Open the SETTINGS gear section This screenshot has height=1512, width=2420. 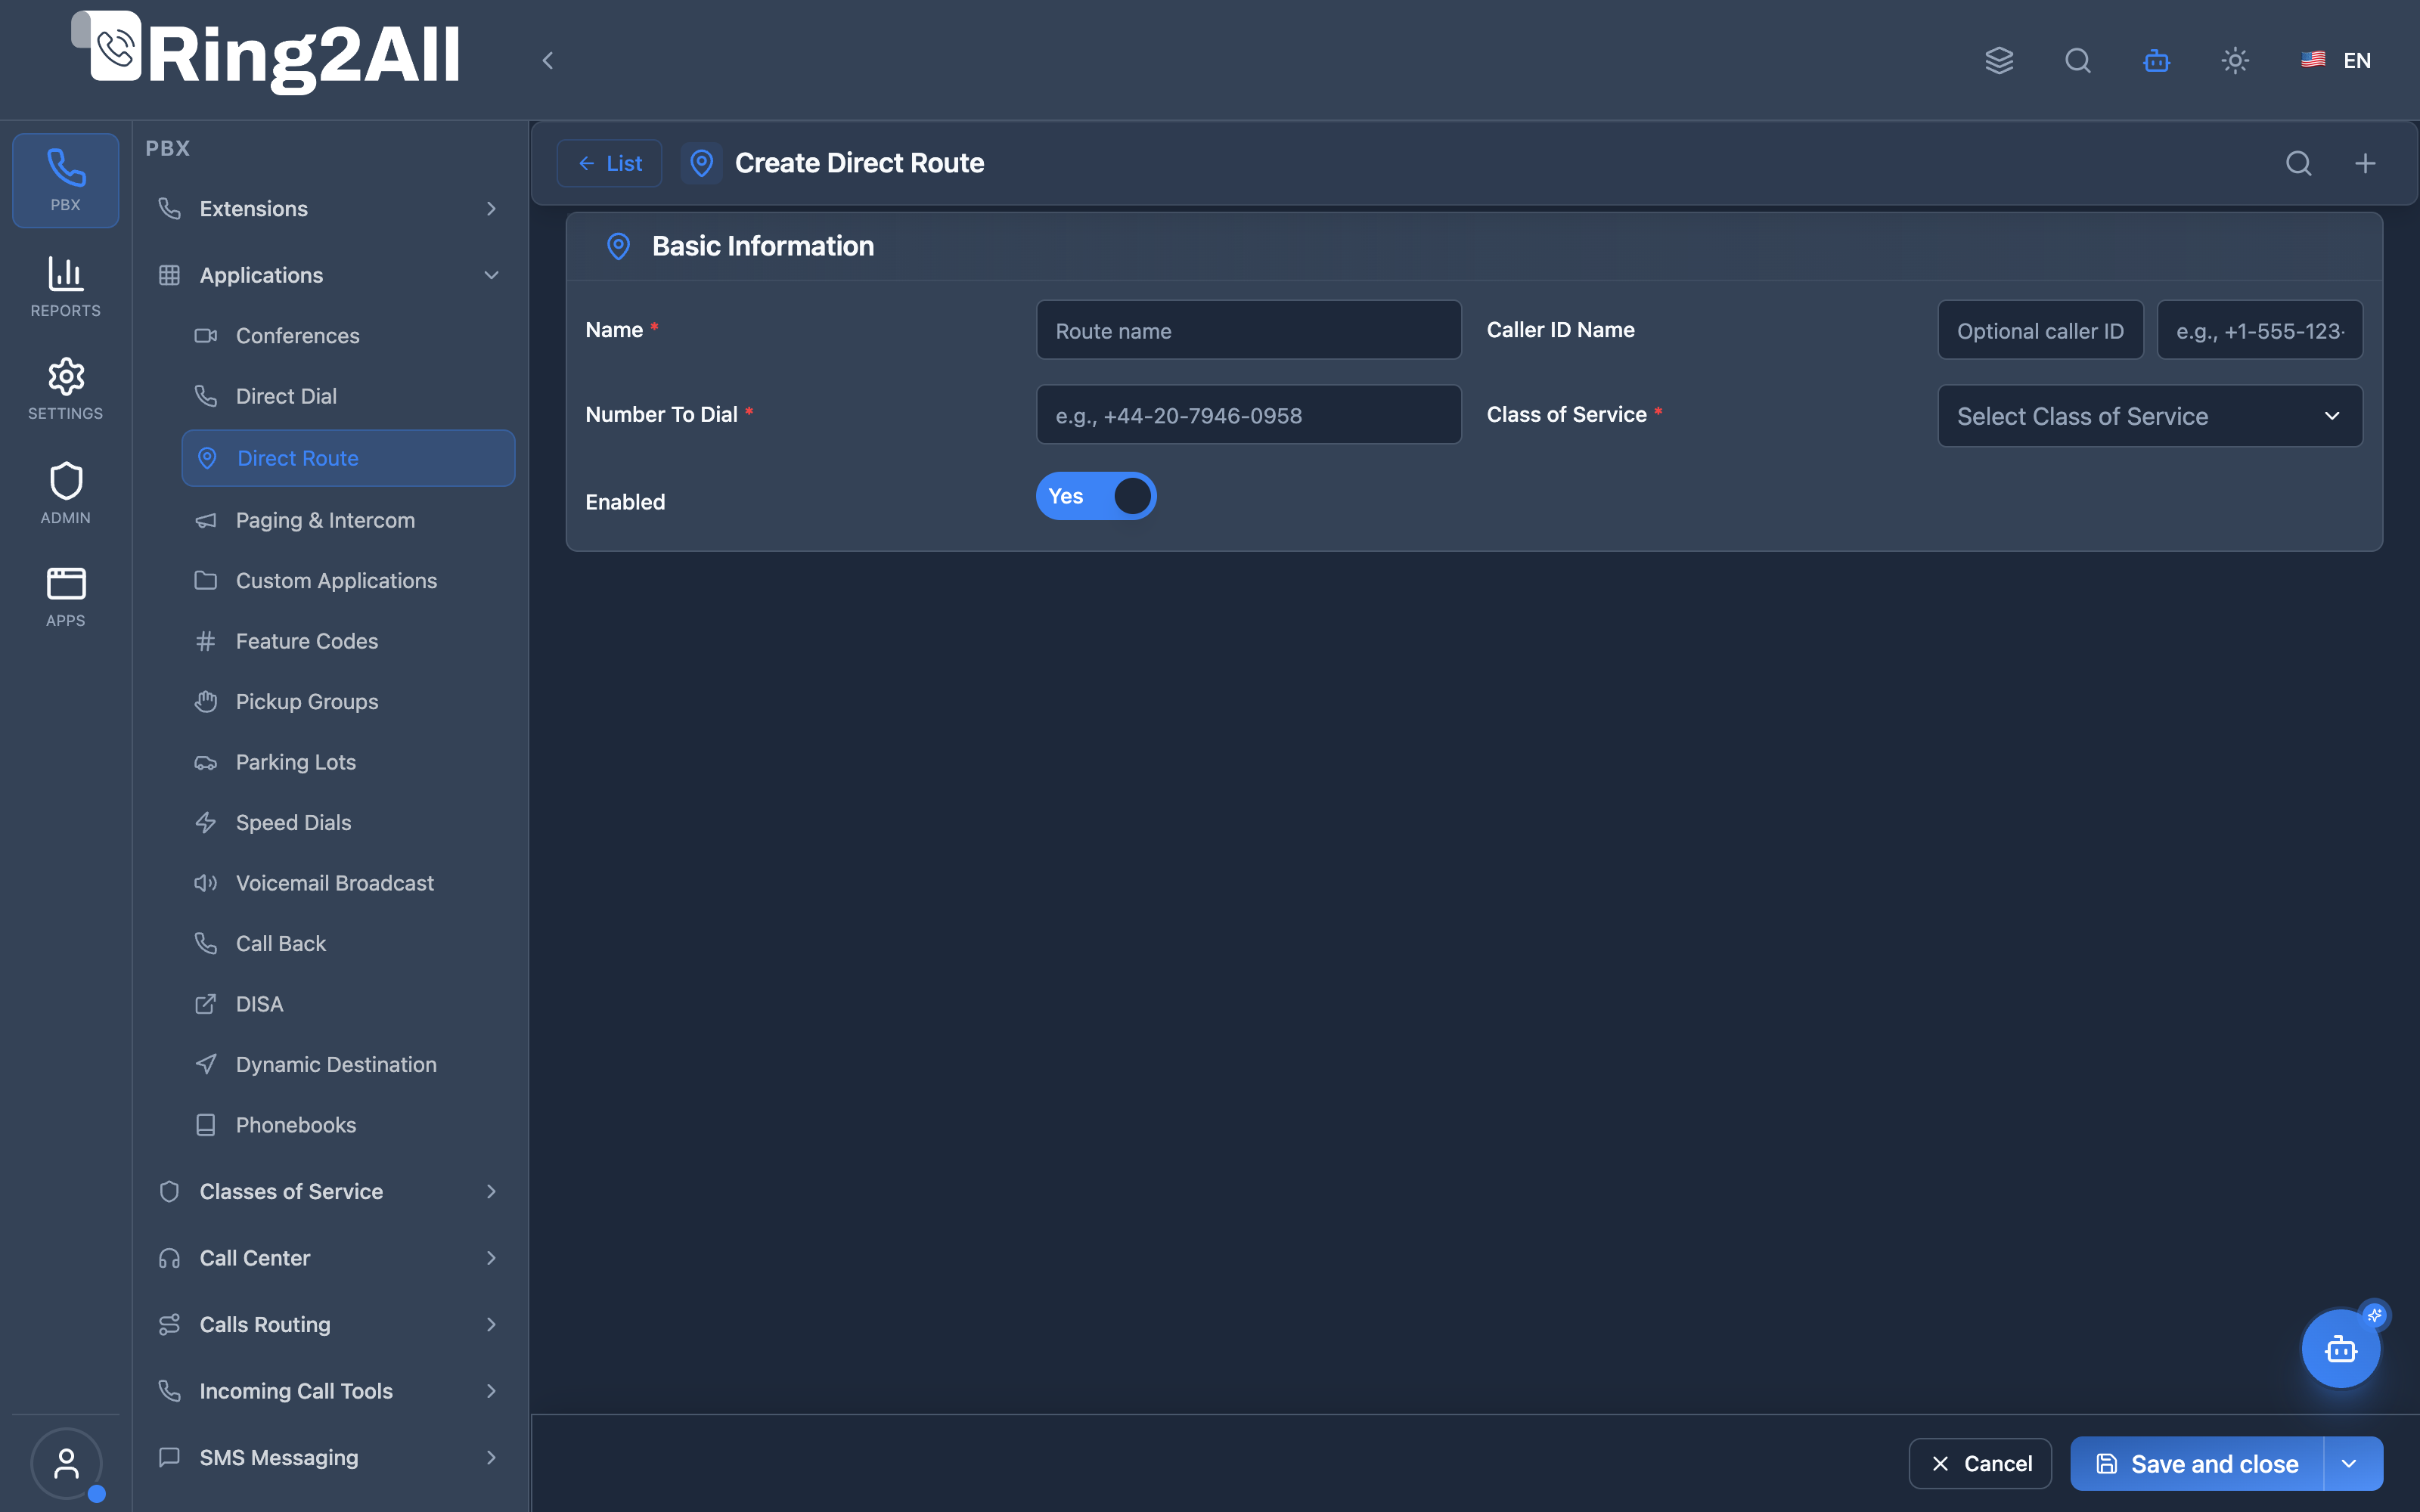point(66,389)
